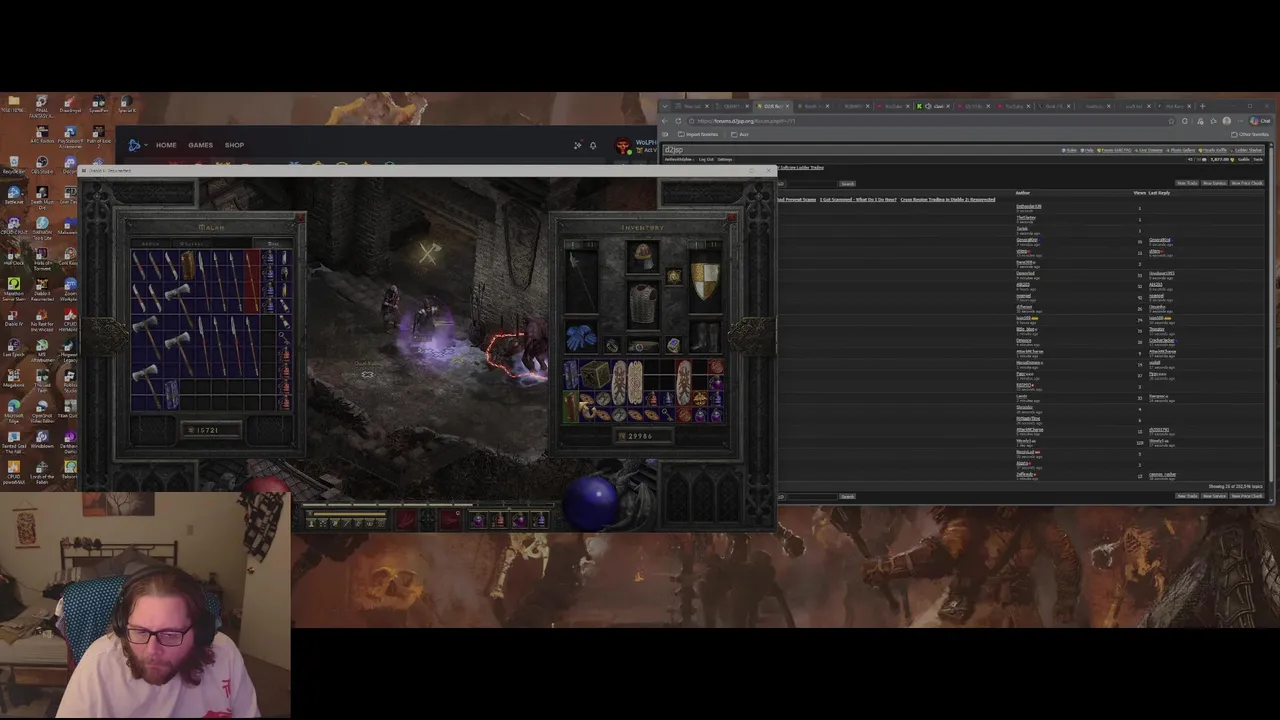Image resolution: width=1280 pixels, height=720 pixels.
Task: Use the first belt potion slot
Action: [x=478, y=519]
